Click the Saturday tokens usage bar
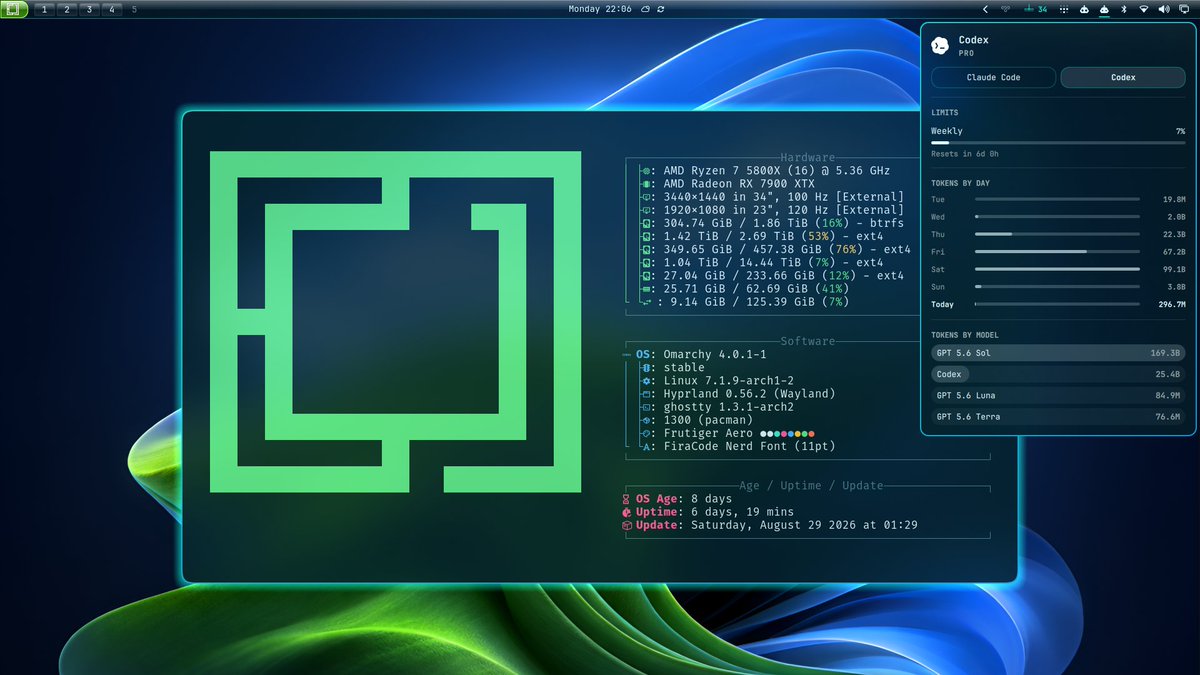 tap(1057, 269)
